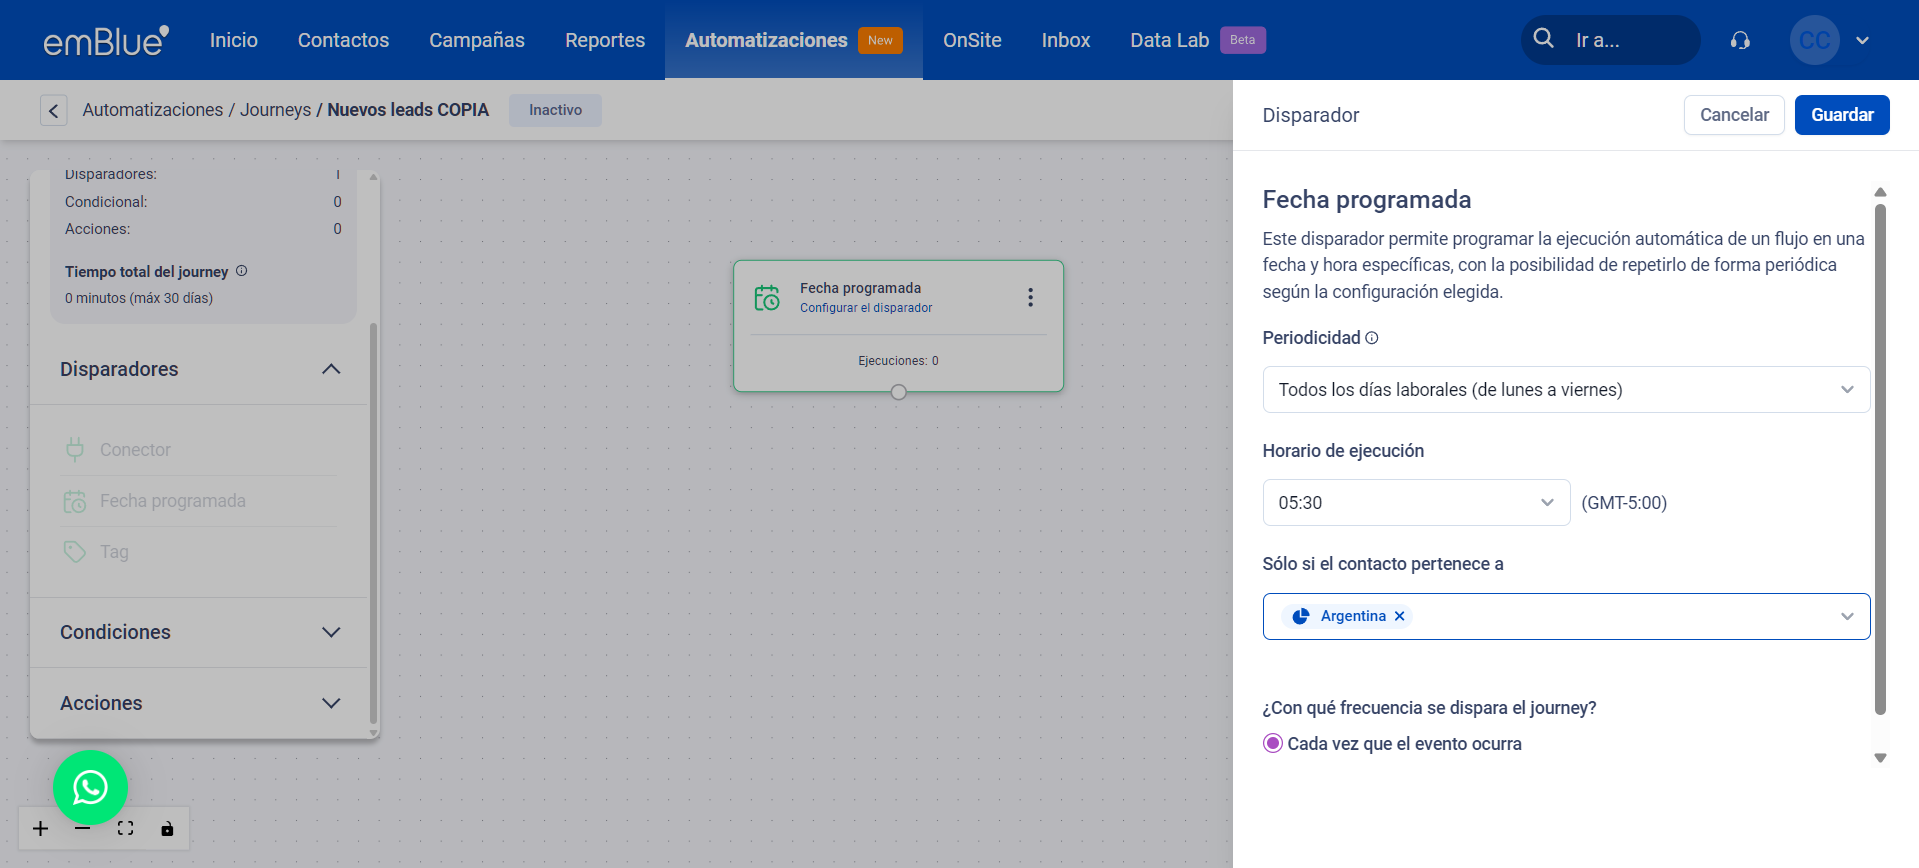Click the zoom out minus icon
This screenshot has height=868, width=1919.
pyautogui.click(x=83, y=829)
